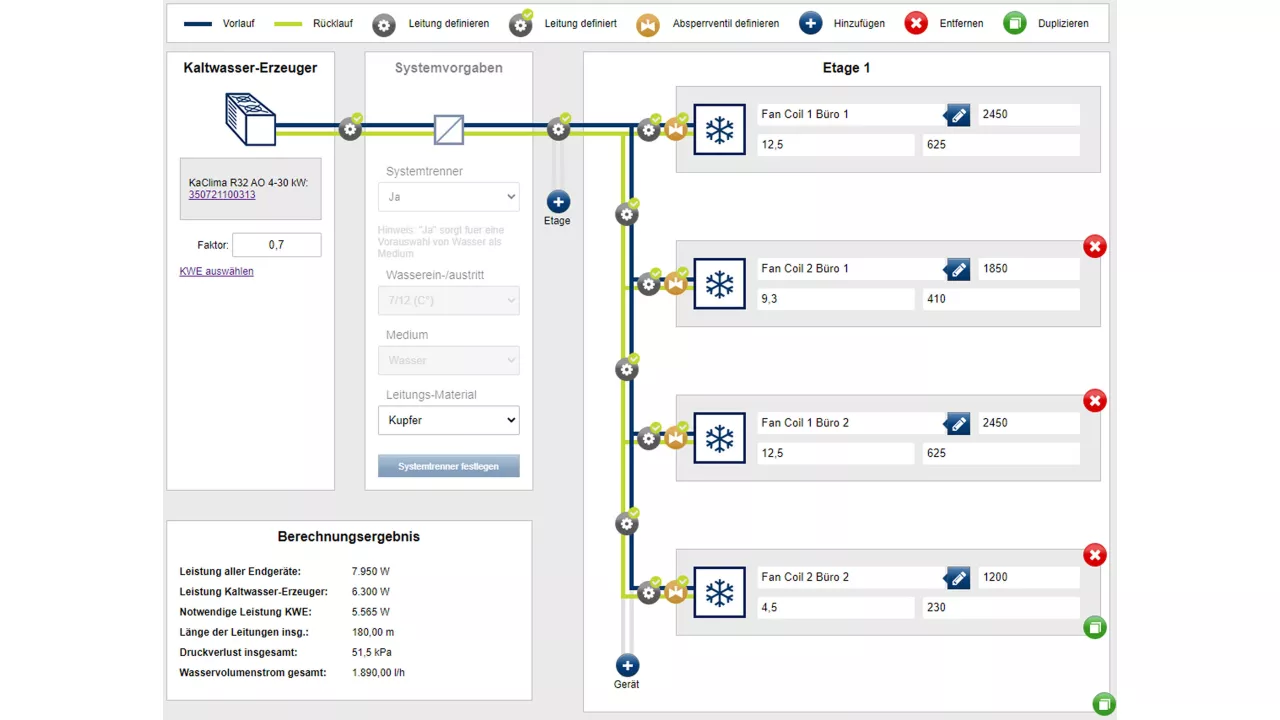This screenshot has height=720, width=1280.
Task: Click the 2450 value field of Fan Coil 1 Büro 2
Action: tap(1028, 423)
